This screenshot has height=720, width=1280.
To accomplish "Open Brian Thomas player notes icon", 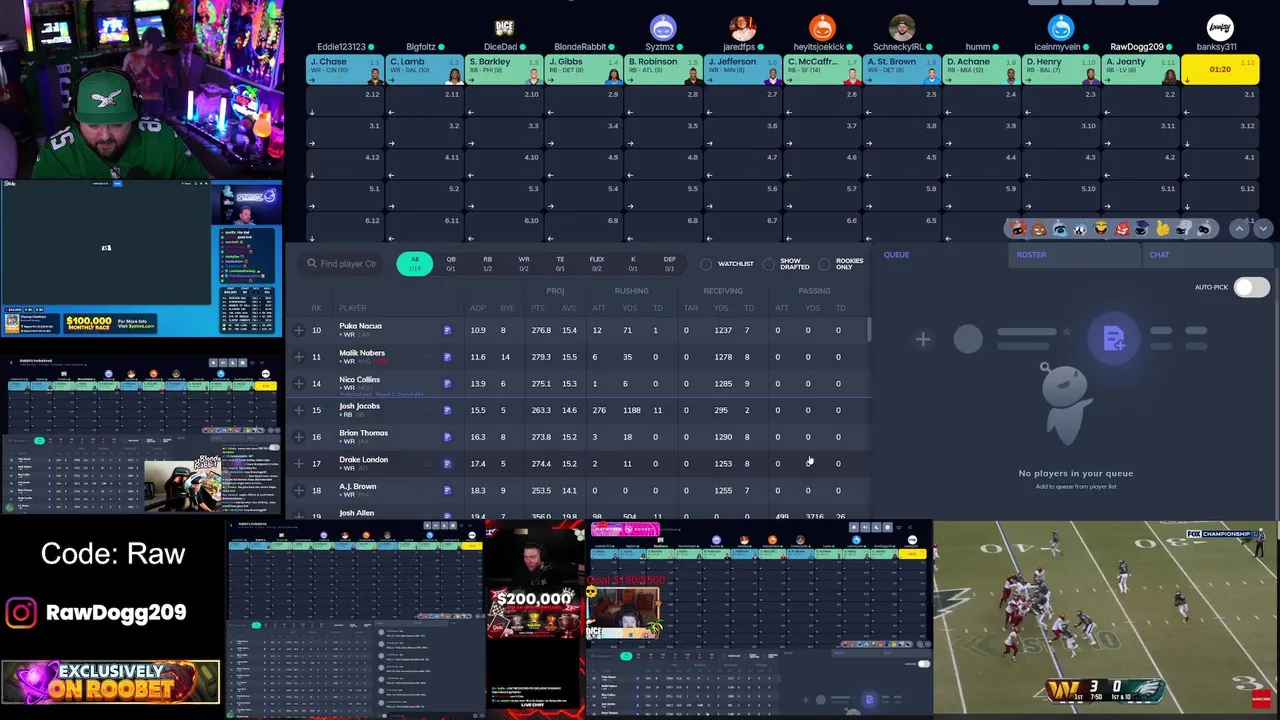I will pyautogui.click(x=447, y=437).
